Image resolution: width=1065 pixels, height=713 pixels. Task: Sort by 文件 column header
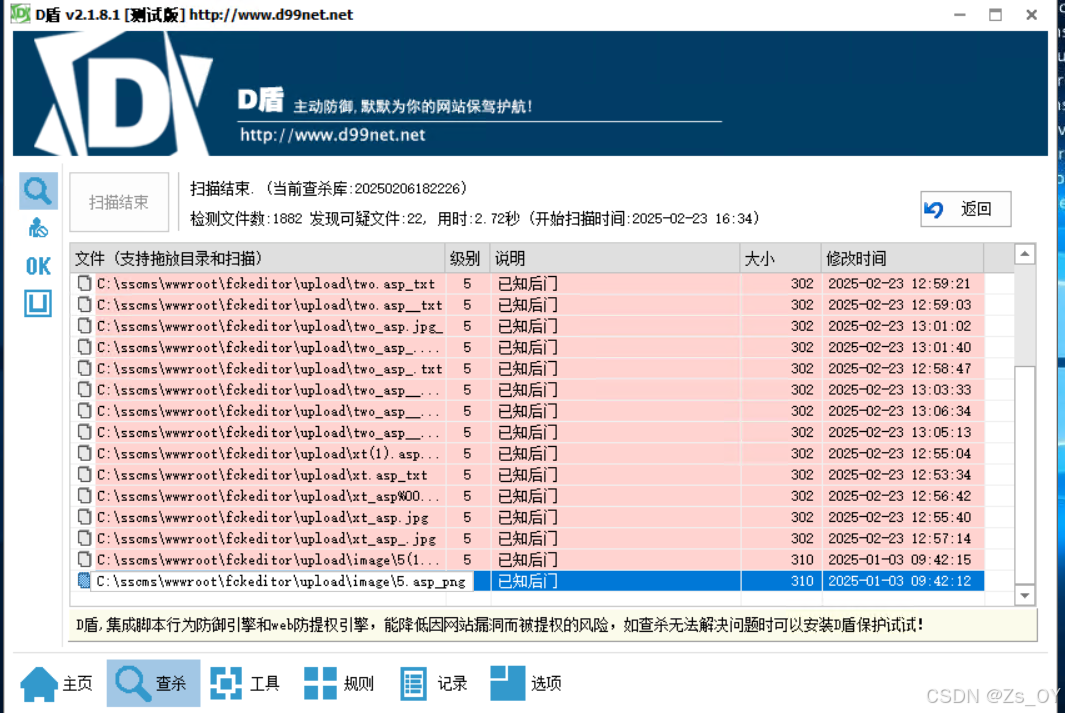[257, 259]
